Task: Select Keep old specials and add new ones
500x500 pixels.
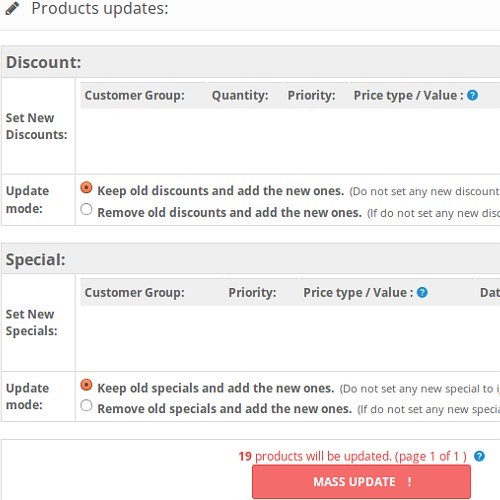Action: pyautogui.click(x=86, y=385)
